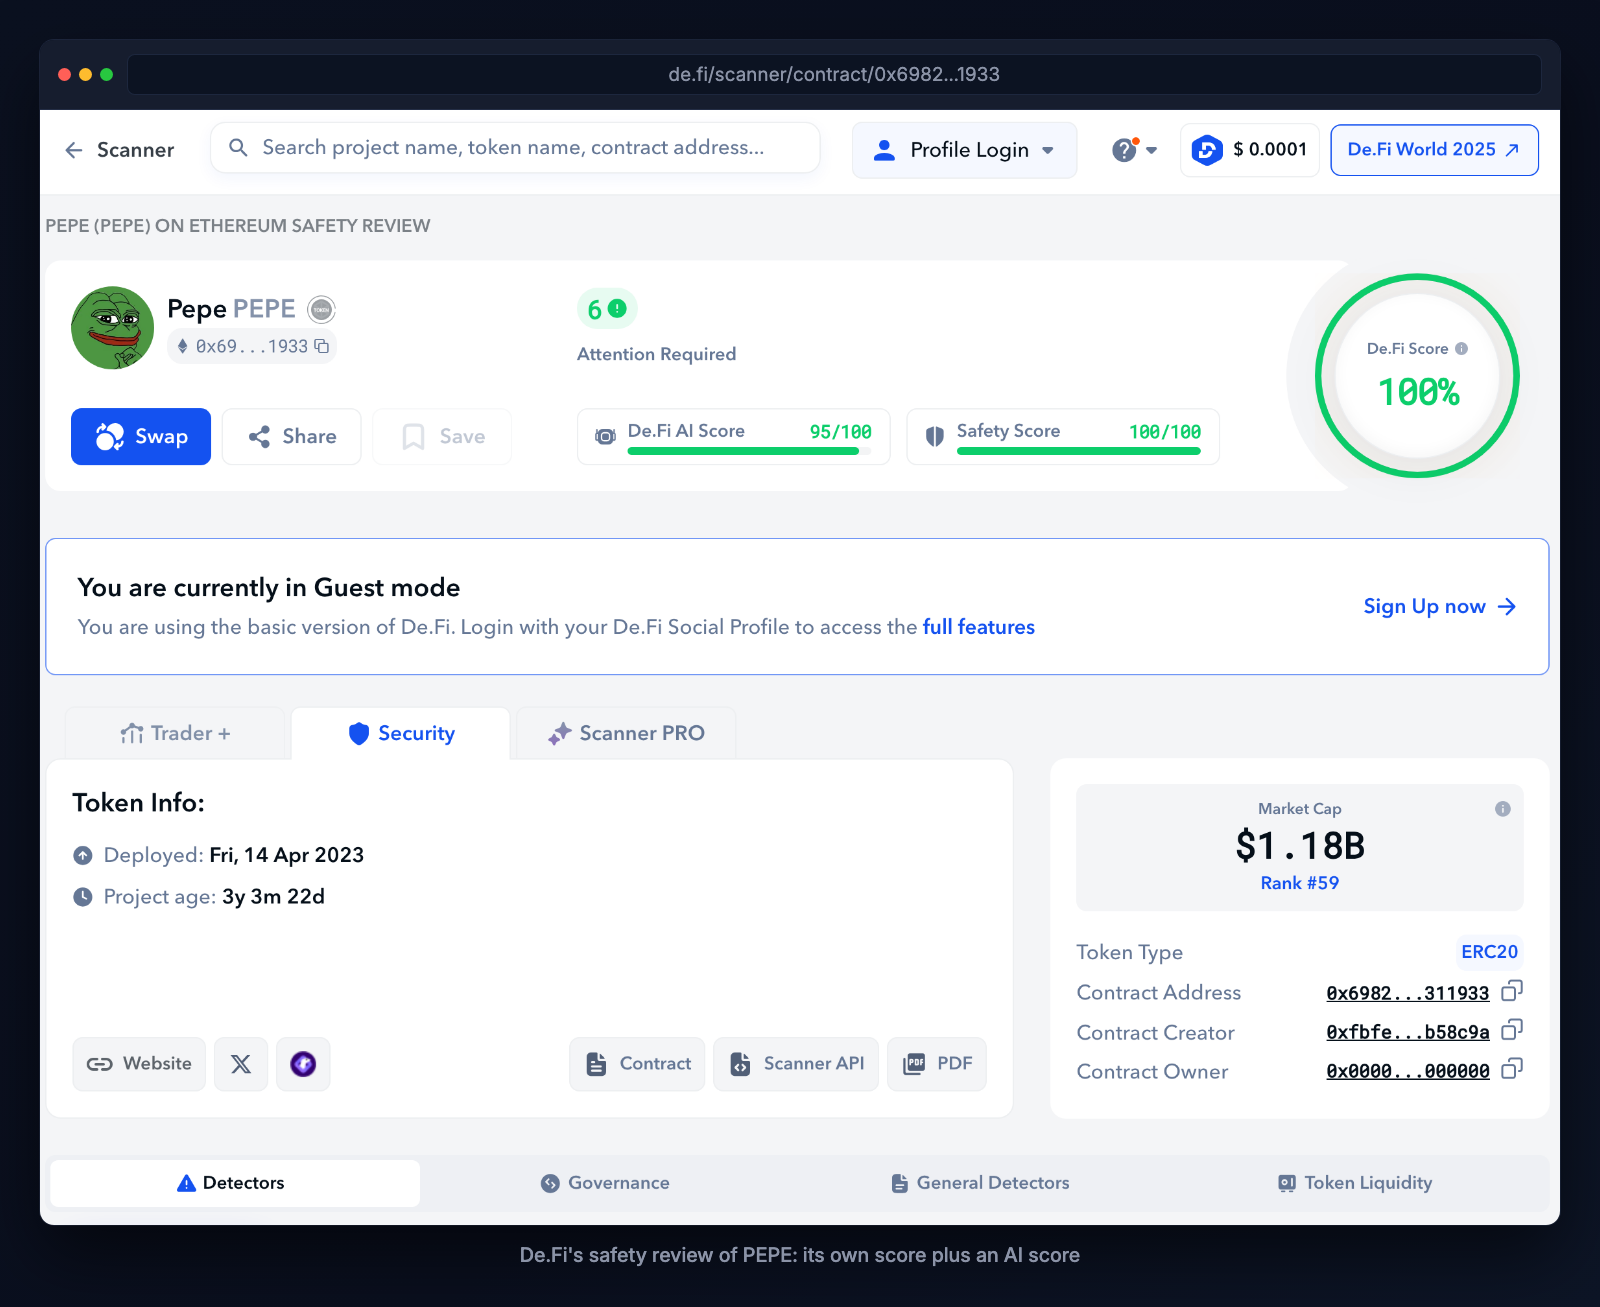Click the Scanner API button
Viewport: 1600px width, 1307px height.
[796, 1064]
